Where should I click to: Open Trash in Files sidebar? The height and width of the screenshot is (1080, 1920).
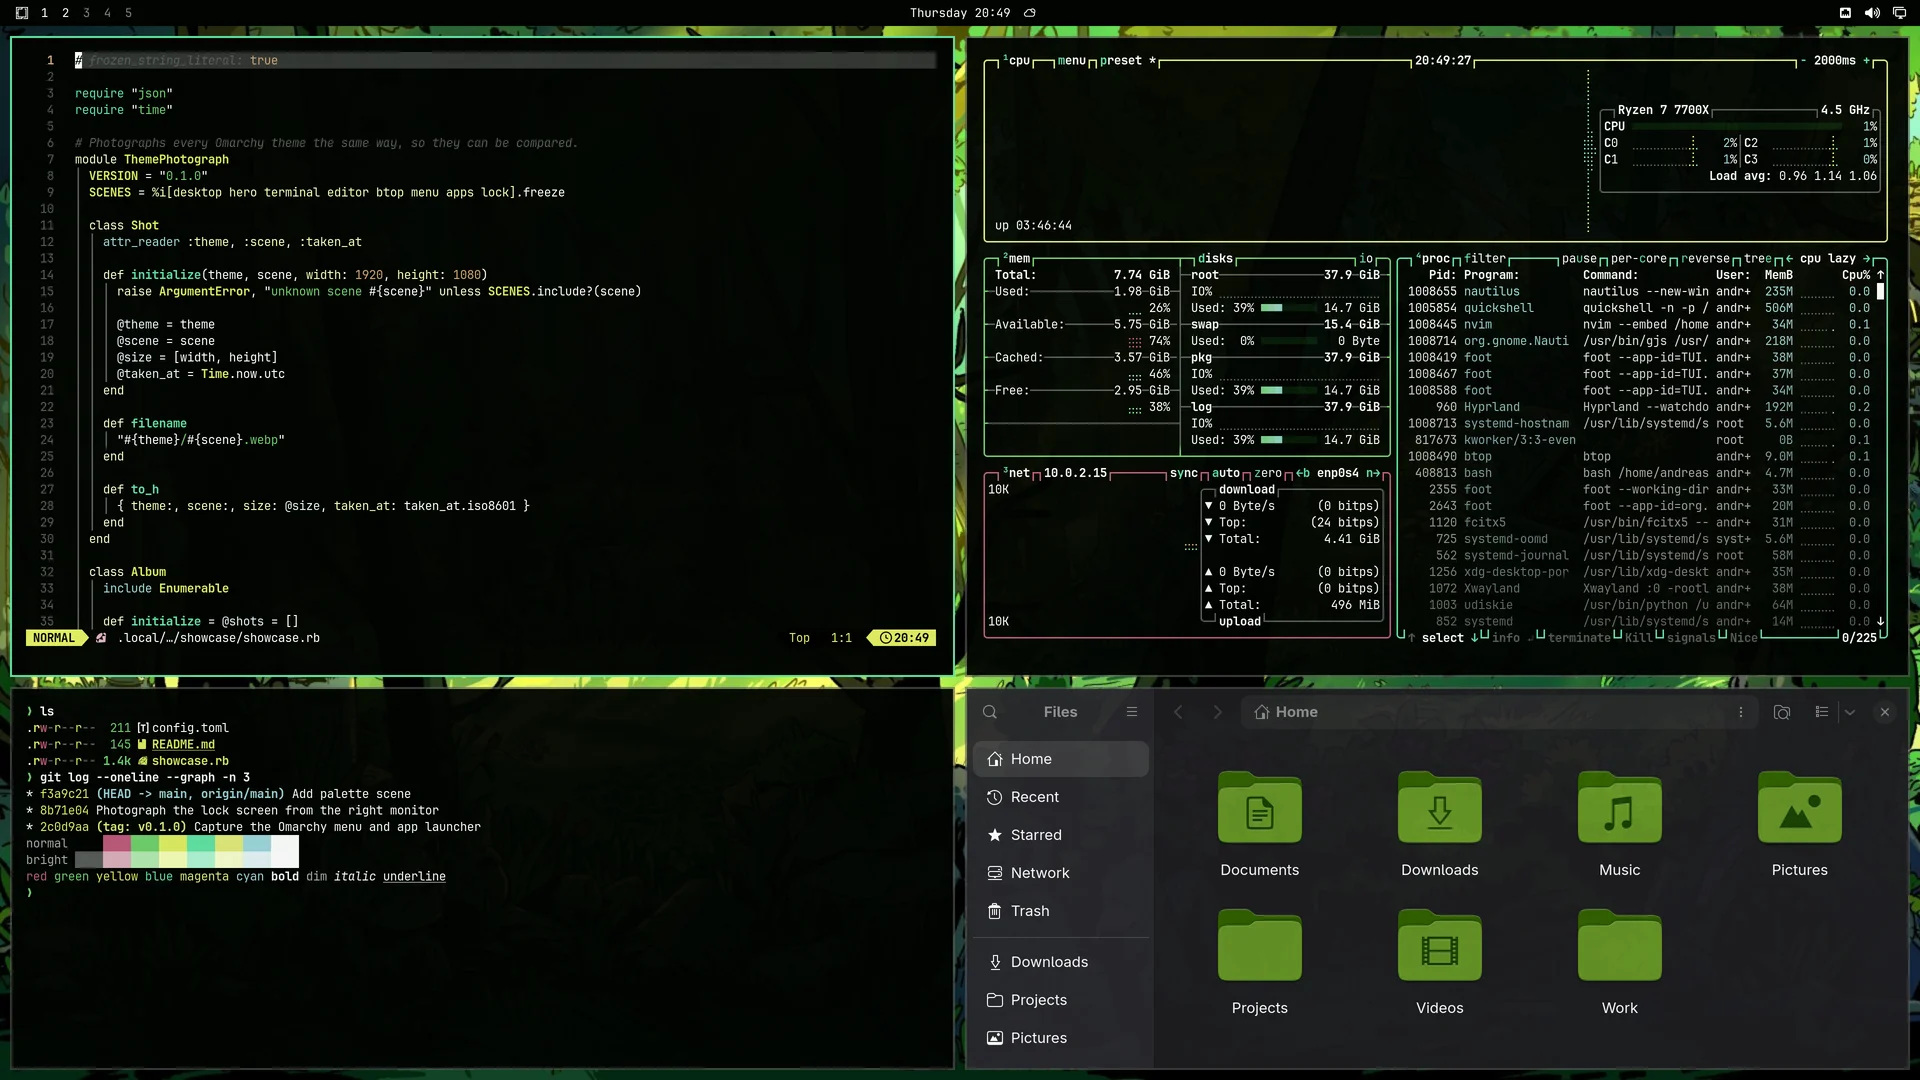[1061, 911]
